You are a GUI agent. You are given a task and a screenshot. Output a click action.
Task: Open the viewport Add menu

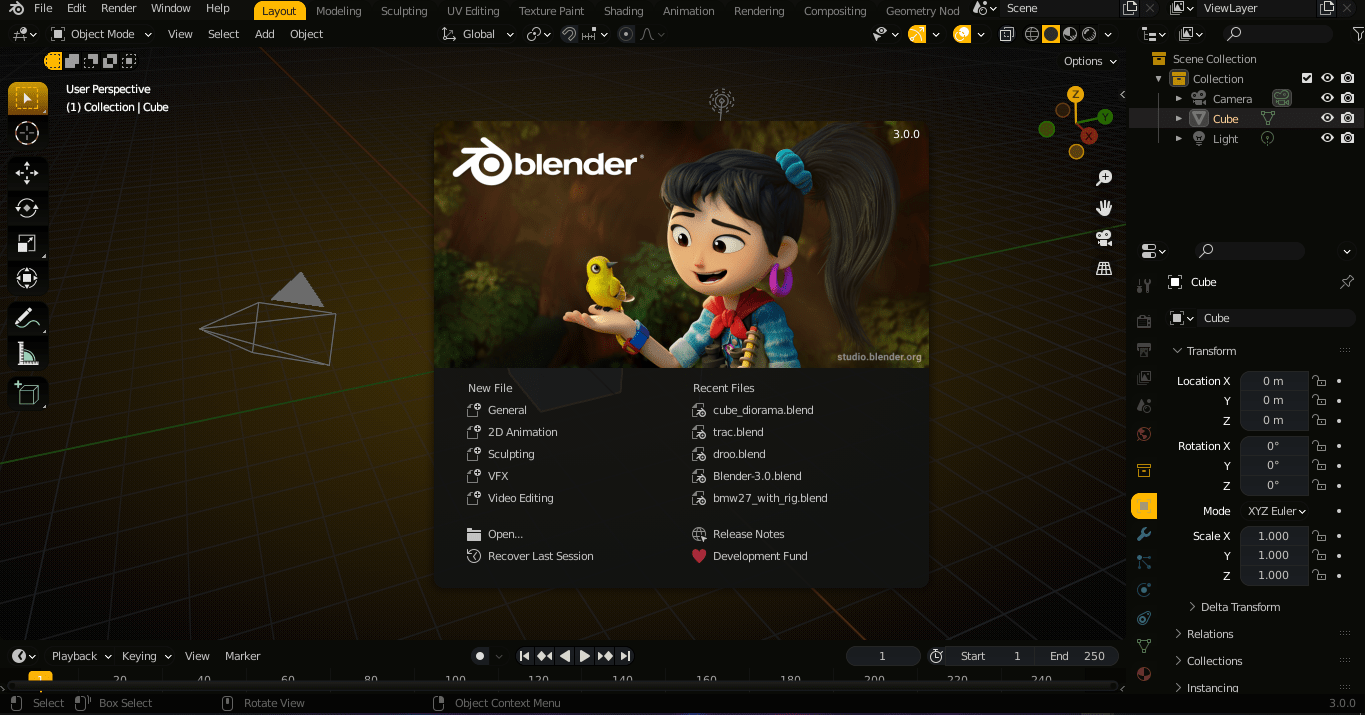coord(264,34)
